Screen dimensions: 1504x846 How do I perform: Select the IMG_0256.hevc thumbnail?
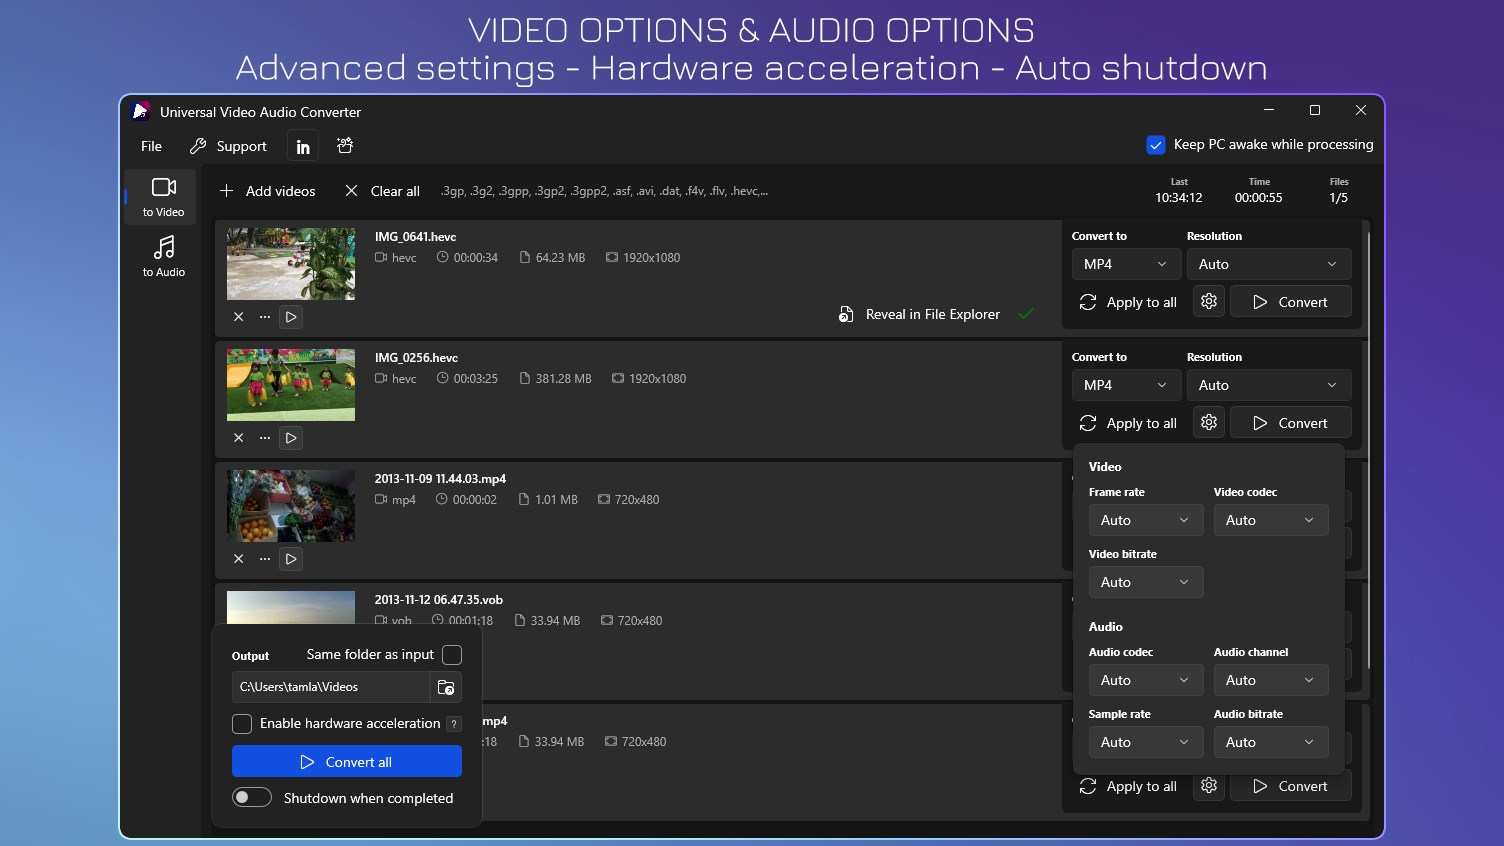coord(291,385)
